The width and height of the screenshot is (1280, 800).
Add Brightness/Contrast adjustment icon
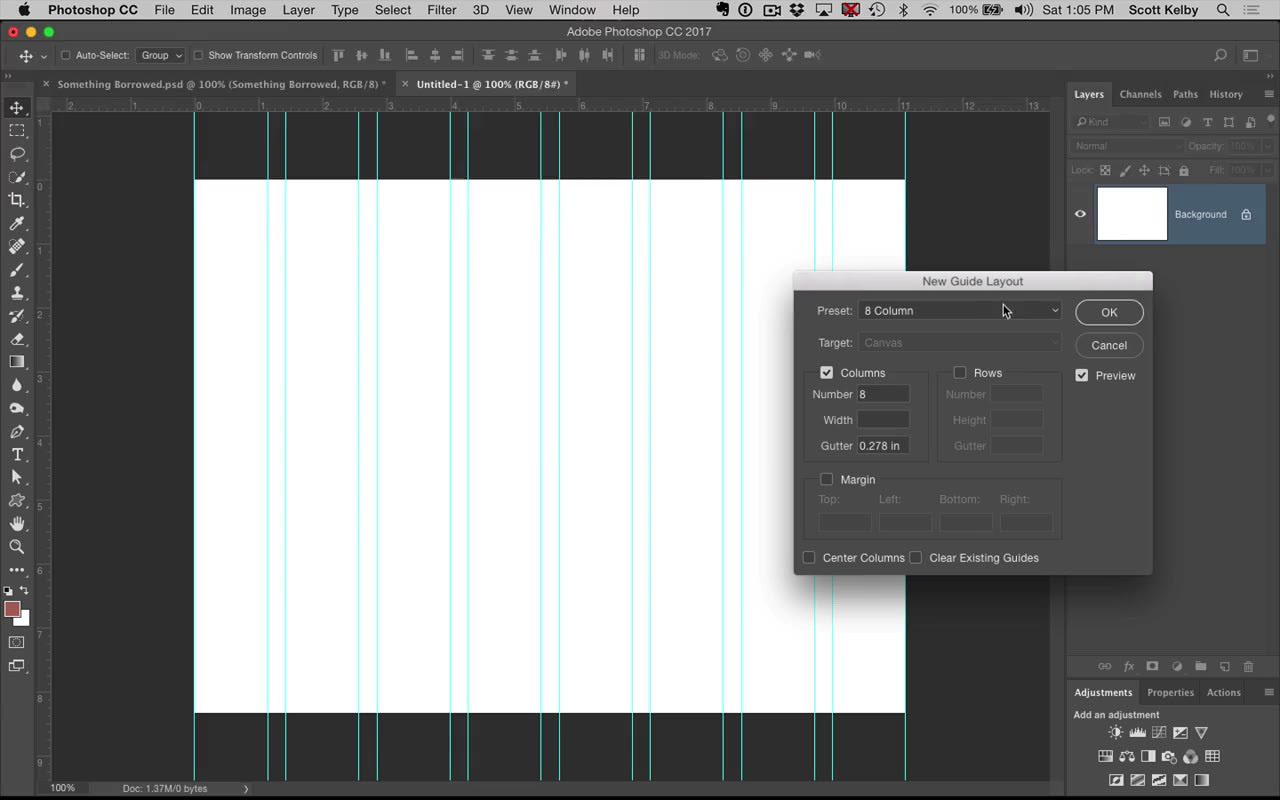tap(1115, 733)
